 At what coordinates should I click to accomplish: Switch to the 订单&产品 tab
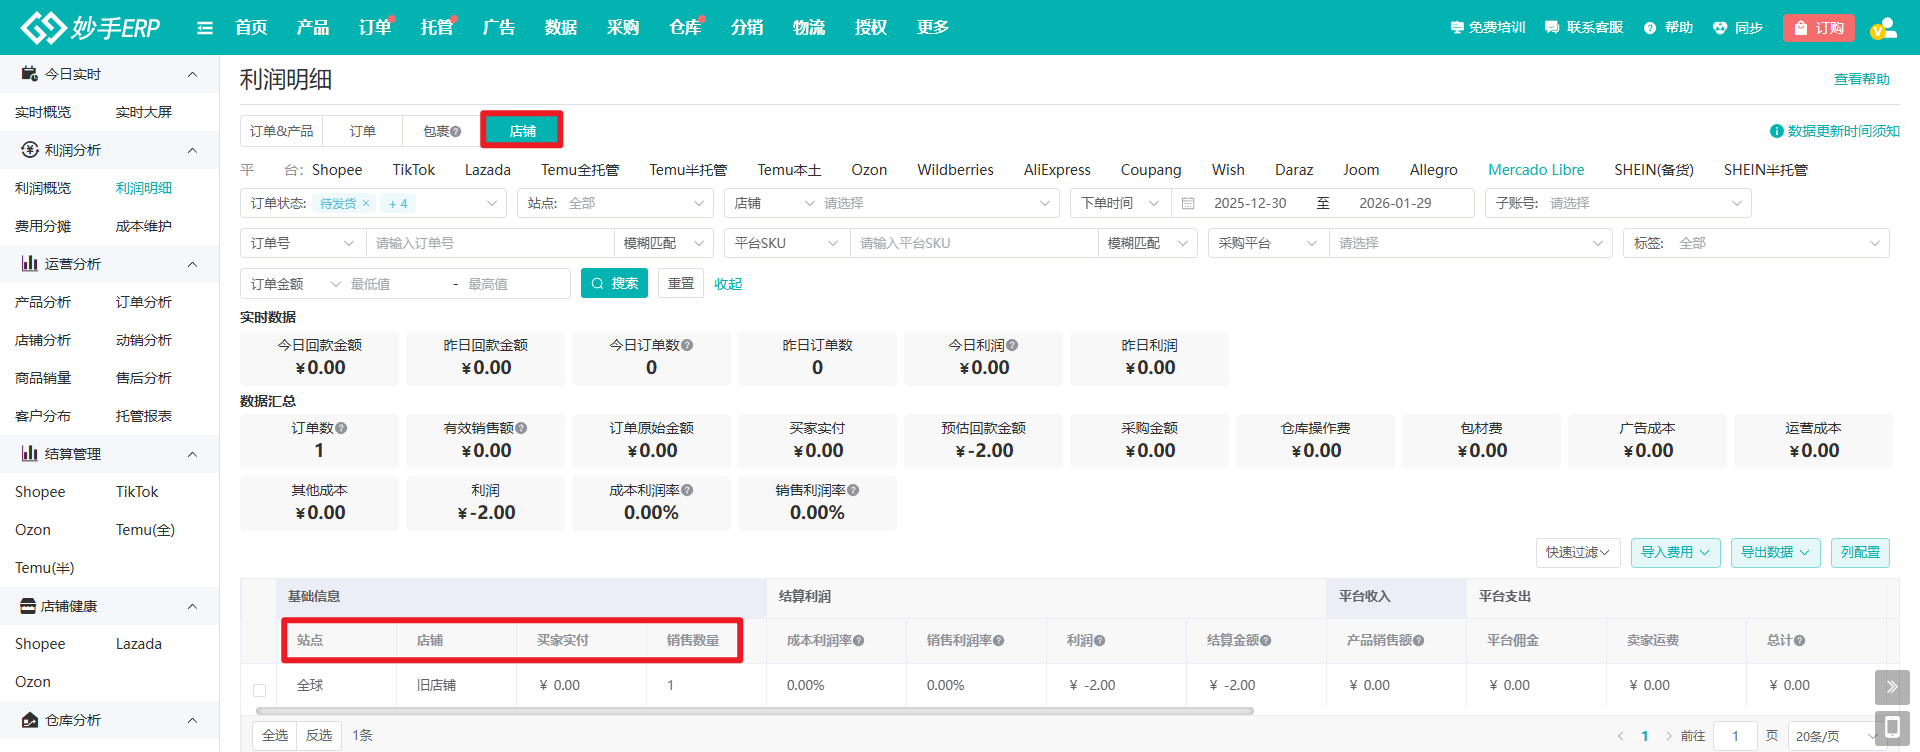281,131
